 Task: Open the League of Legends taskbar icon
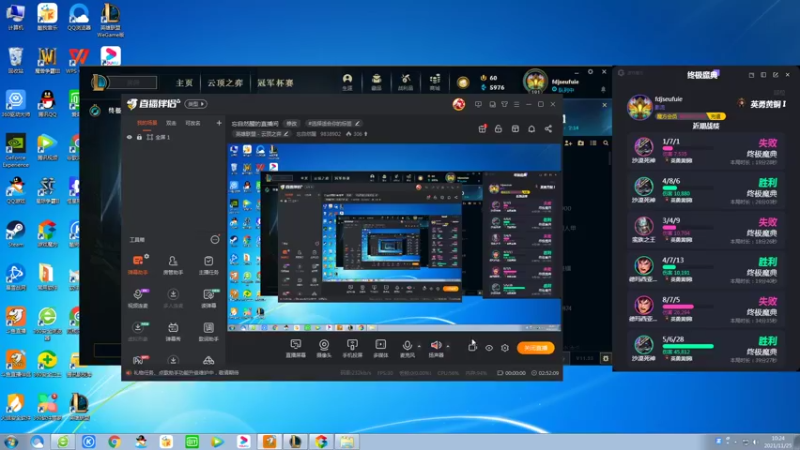(295, 441)
